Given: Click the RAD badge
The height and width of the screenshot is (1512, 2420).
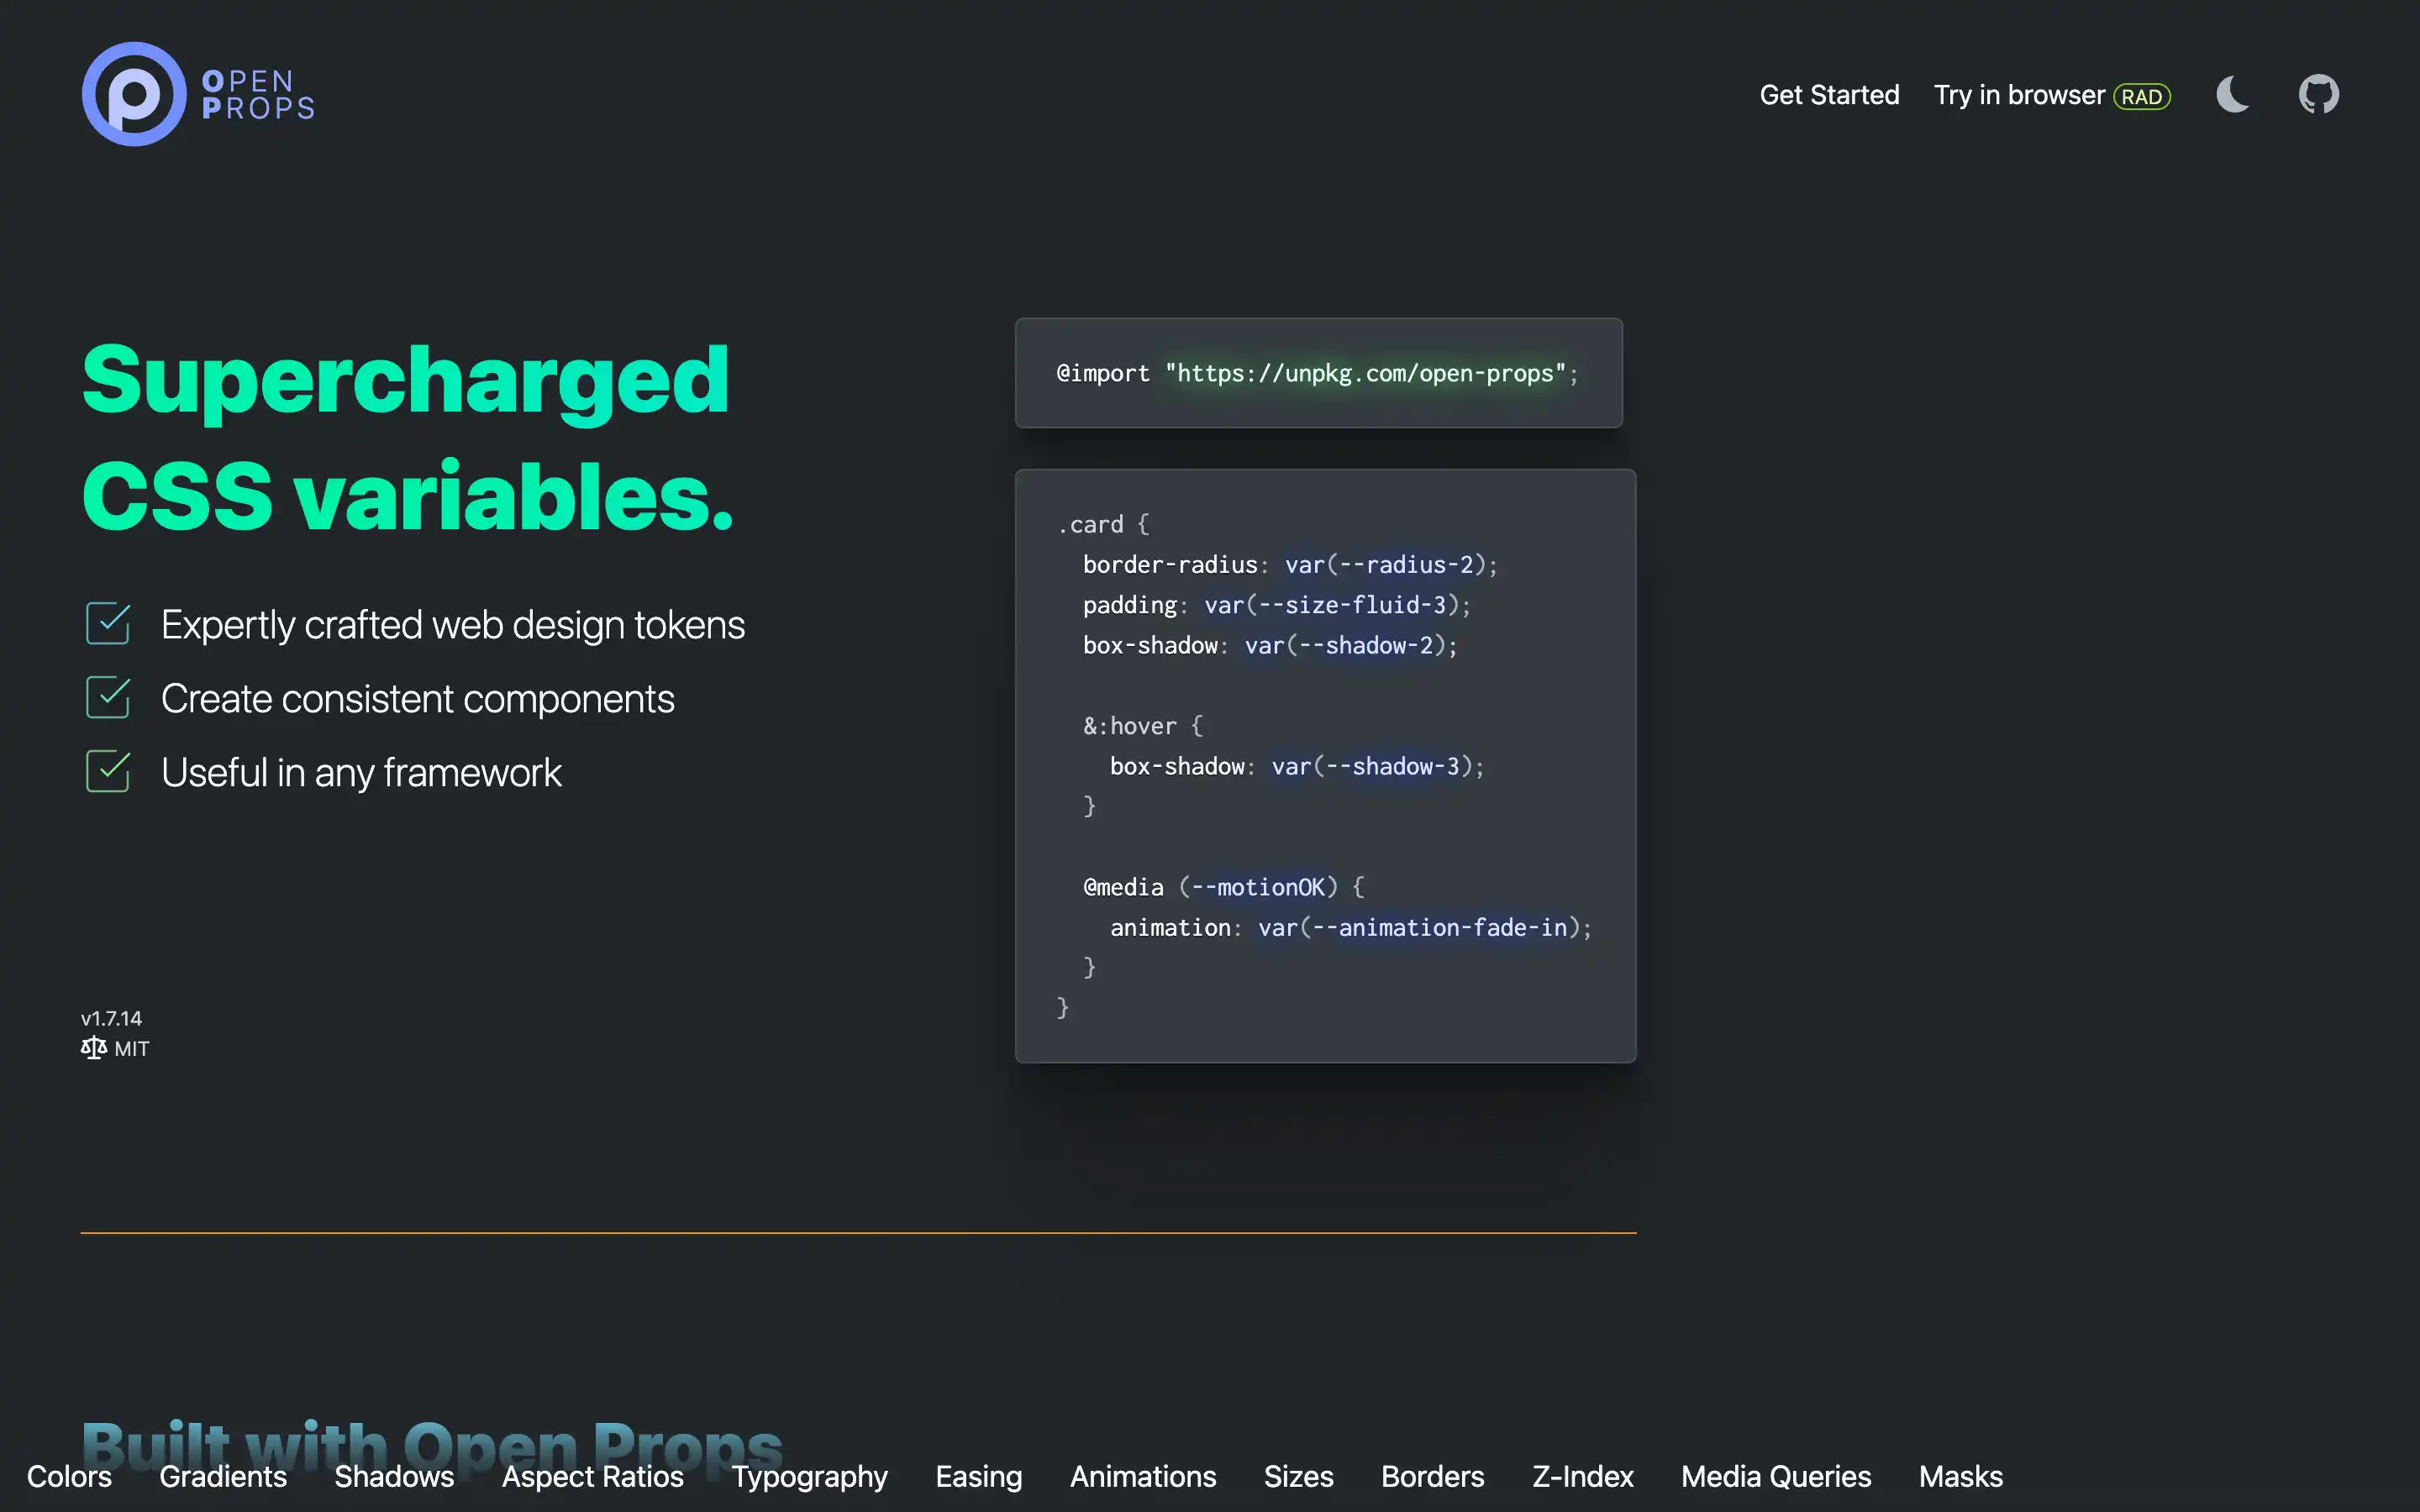Looking at the screenshot, I should pyautogui.click(x=2141, y=97).
